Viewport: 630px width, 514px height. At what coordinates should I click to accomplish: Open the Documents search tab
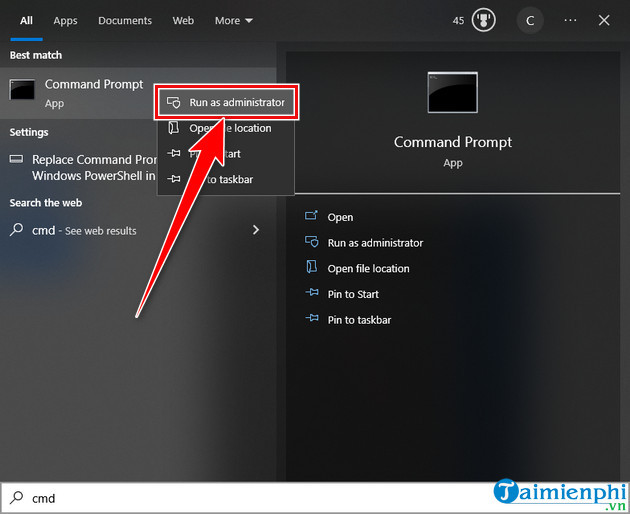point(125,20)
